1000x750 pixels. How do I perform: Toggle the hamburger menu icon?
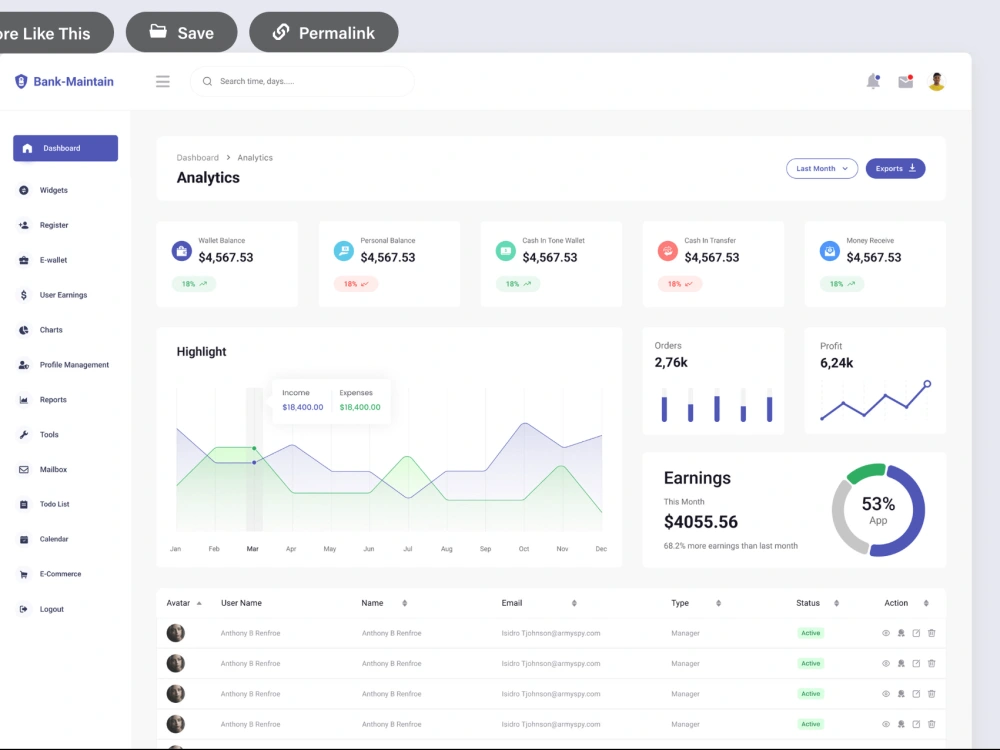[163, 82]
